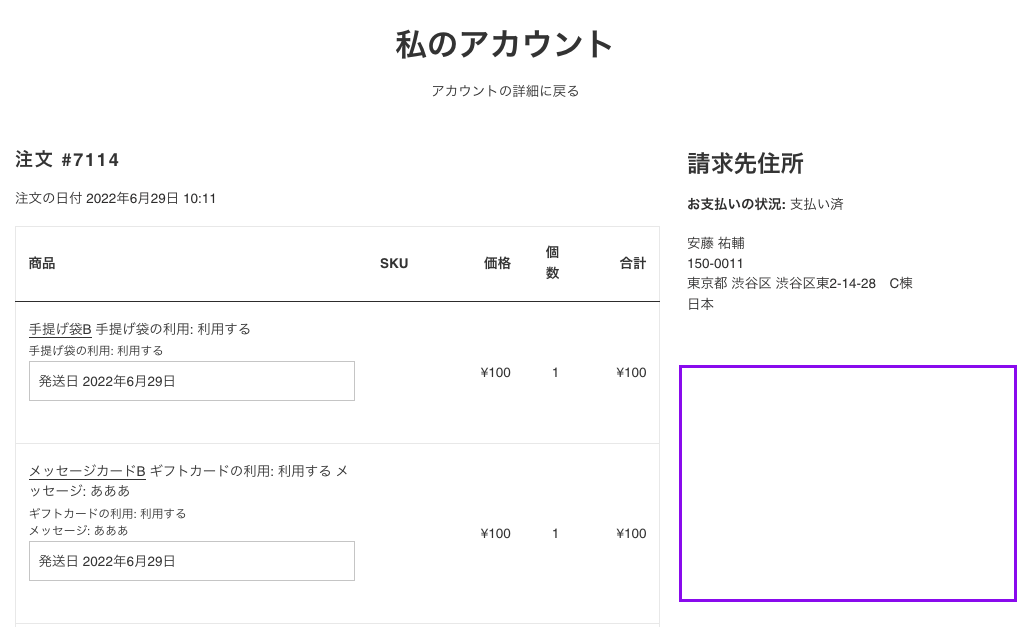This screenshot has width=1034, height=627.
Task: Click the 商品 column header
Action: 42,264
